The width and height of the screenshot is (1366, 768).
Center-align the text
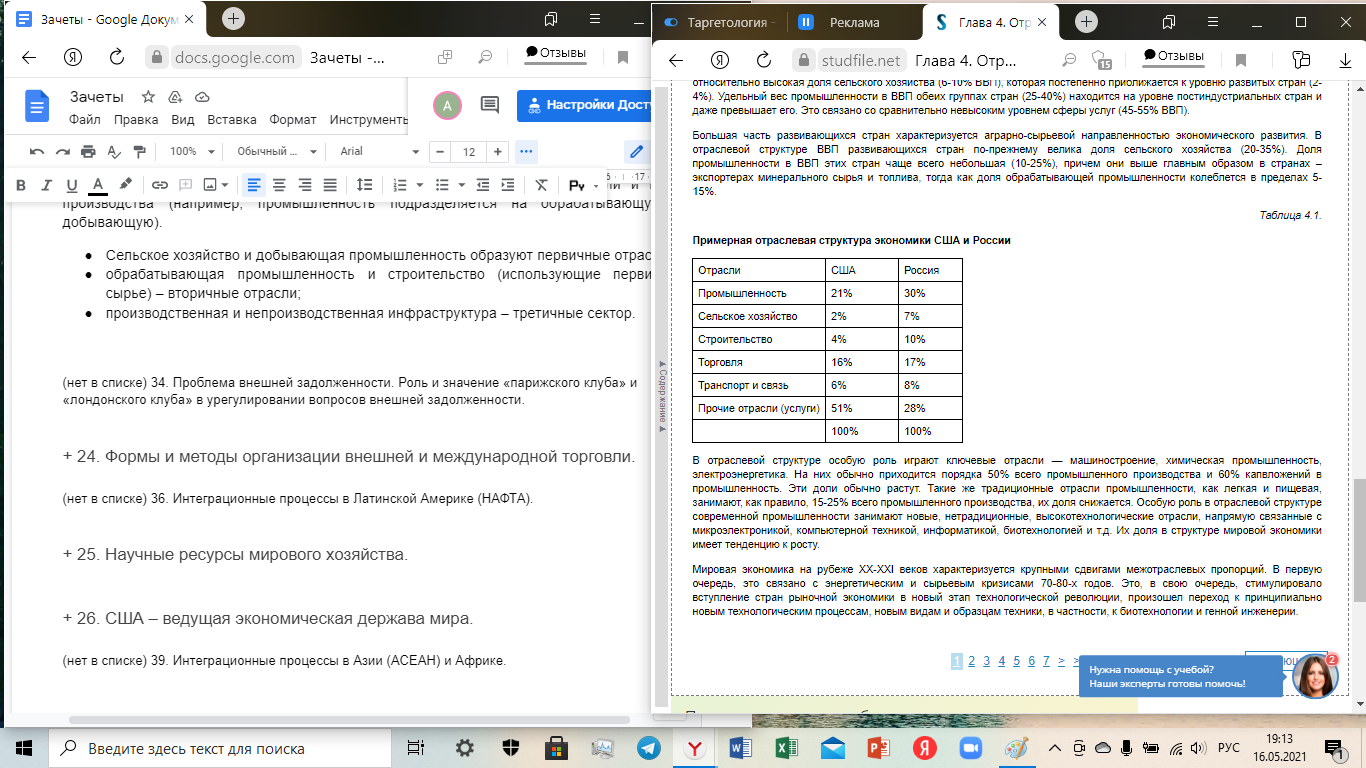point(279,185)
